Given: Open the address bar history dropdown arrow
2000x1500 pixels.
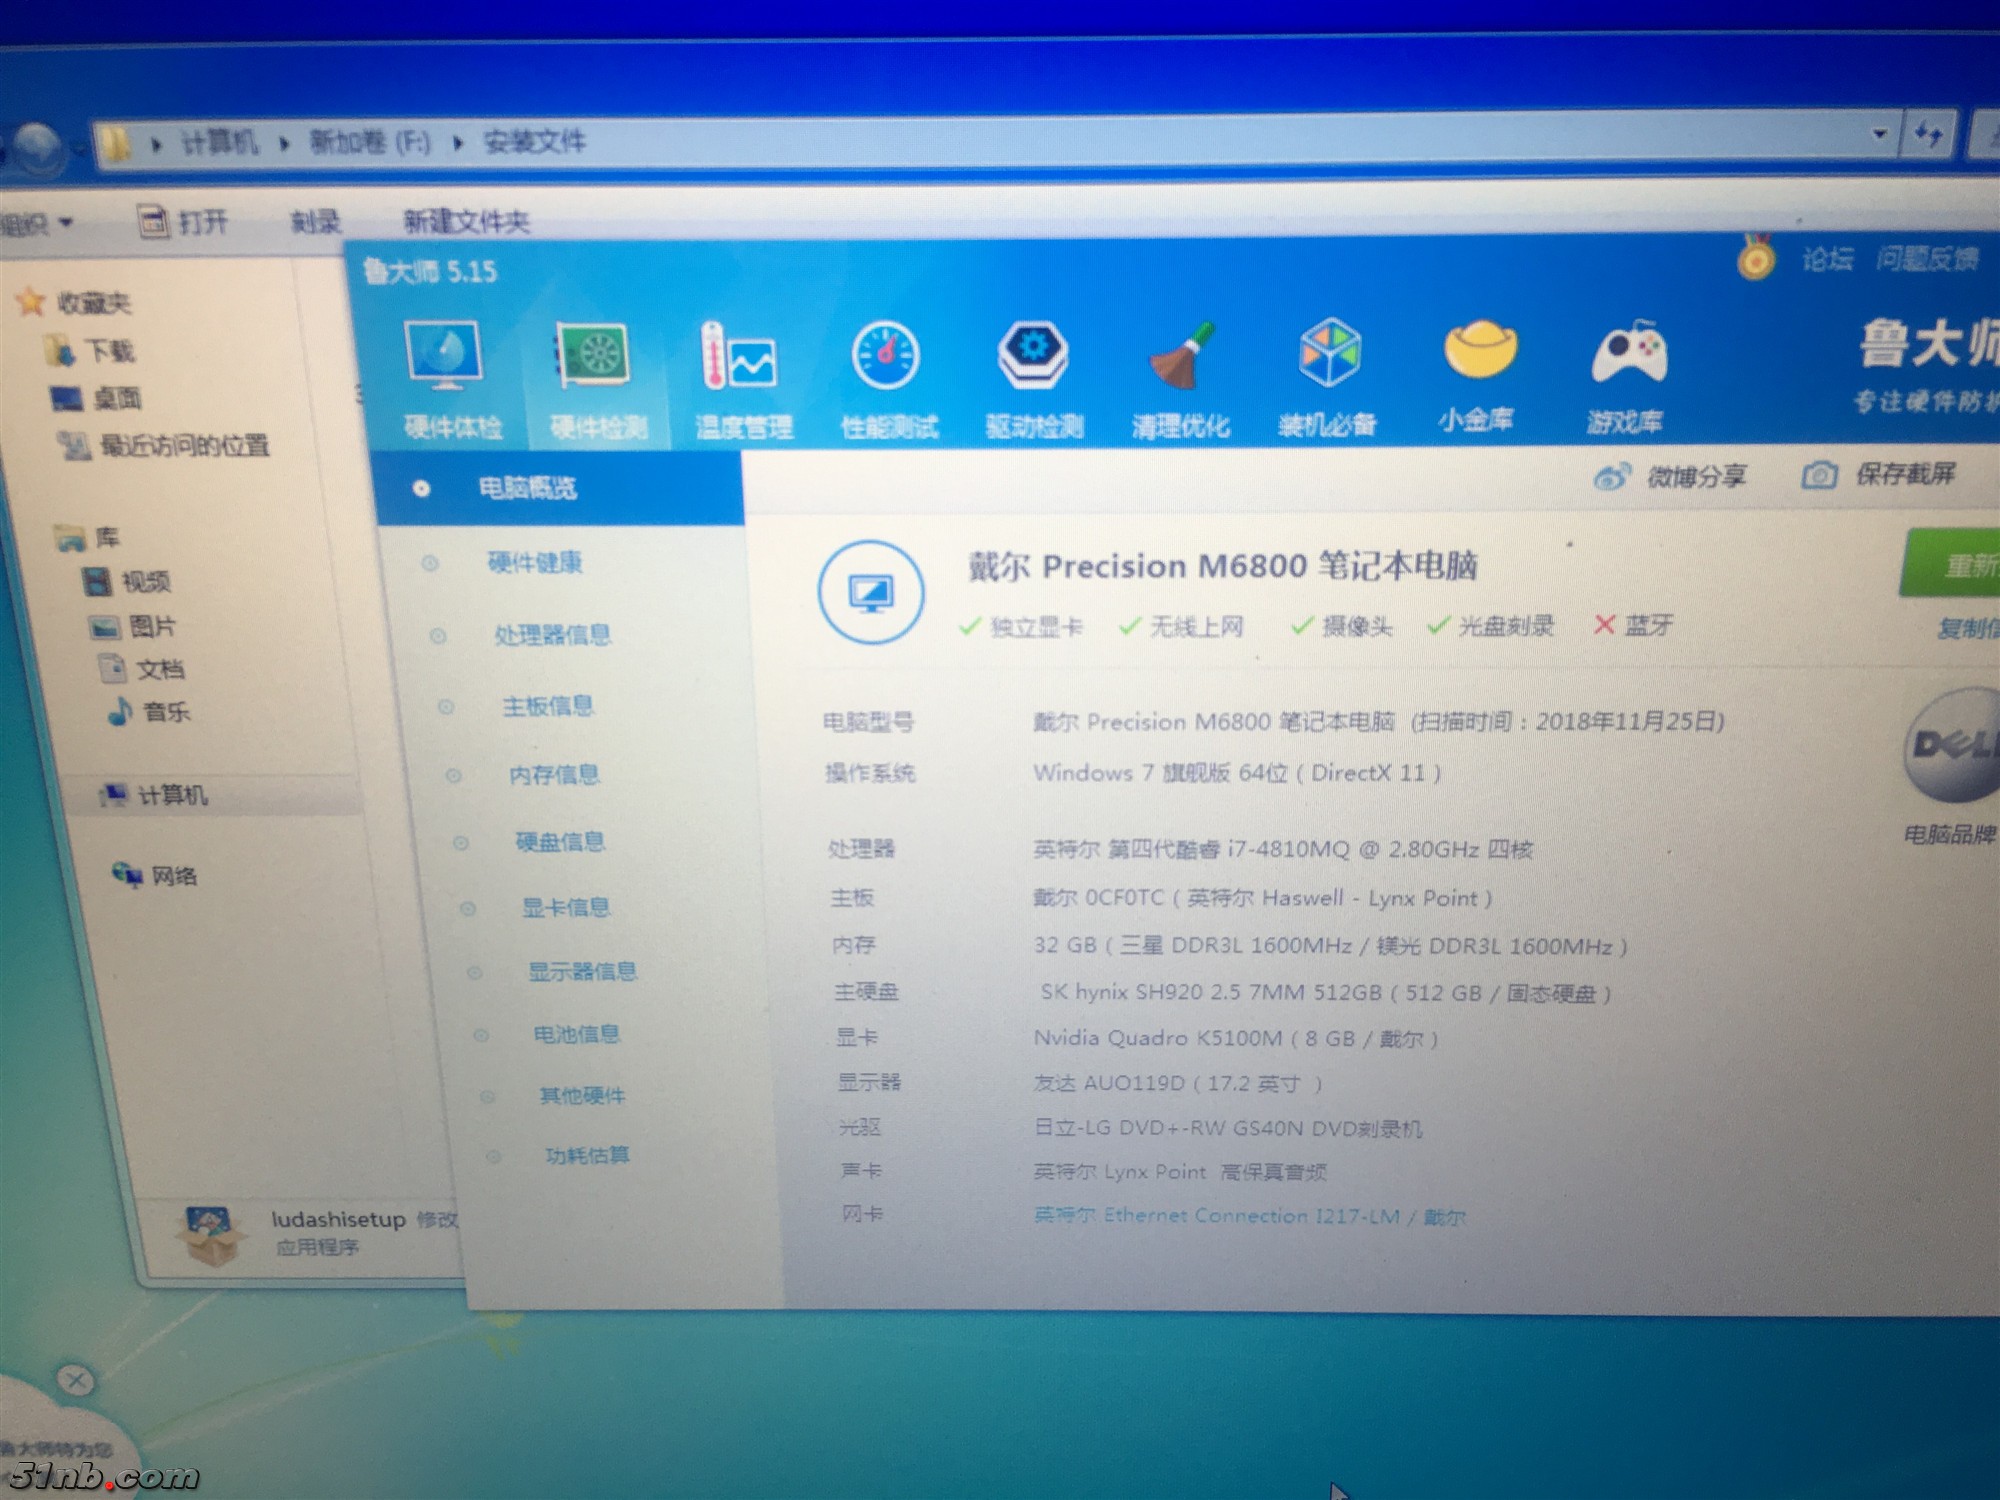Looking at the screenshot, I should point(1879,134).
